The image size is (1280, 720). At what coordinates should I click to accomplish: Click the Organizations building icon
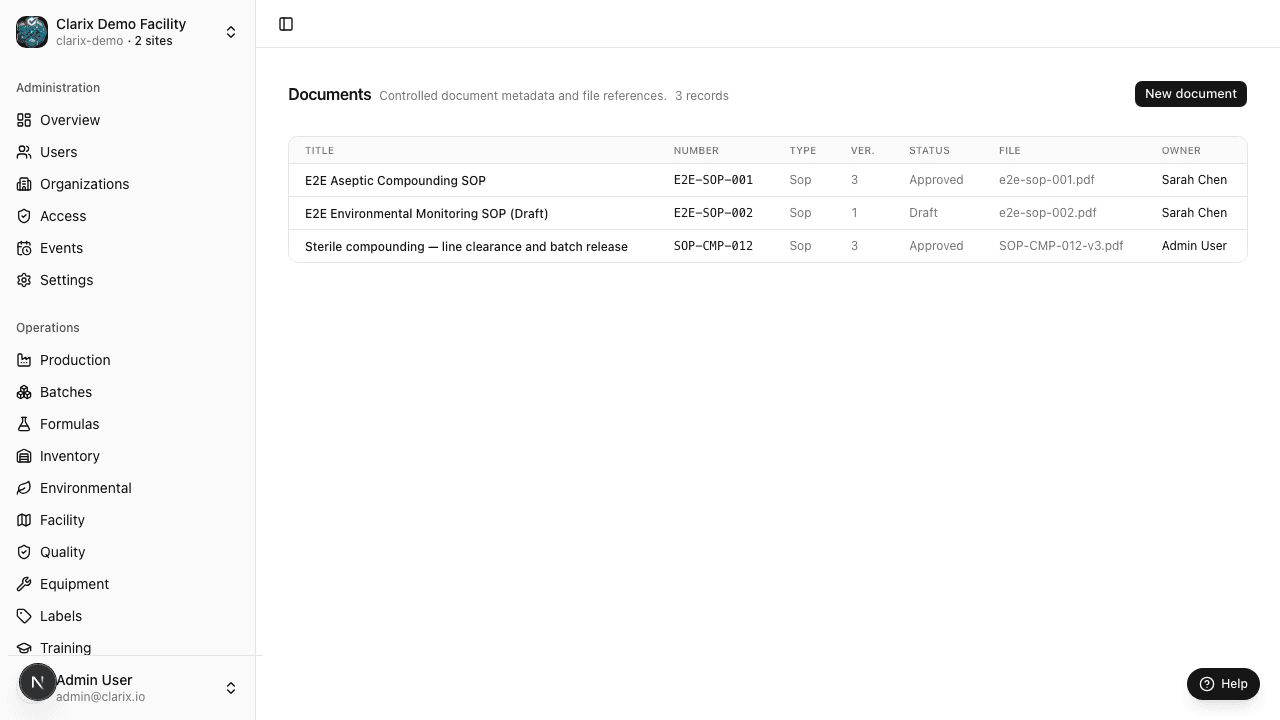click(24, 184)
